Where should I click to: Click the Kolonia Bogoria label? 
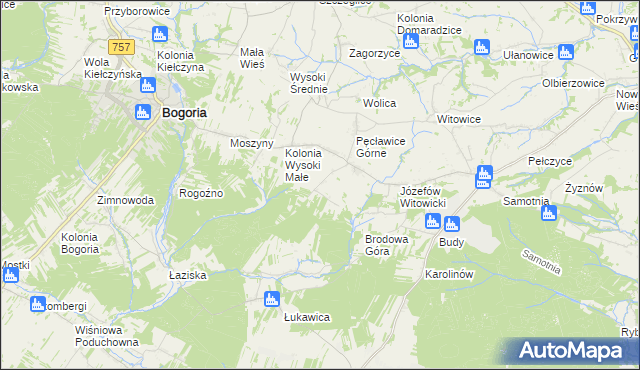[80, 243]
